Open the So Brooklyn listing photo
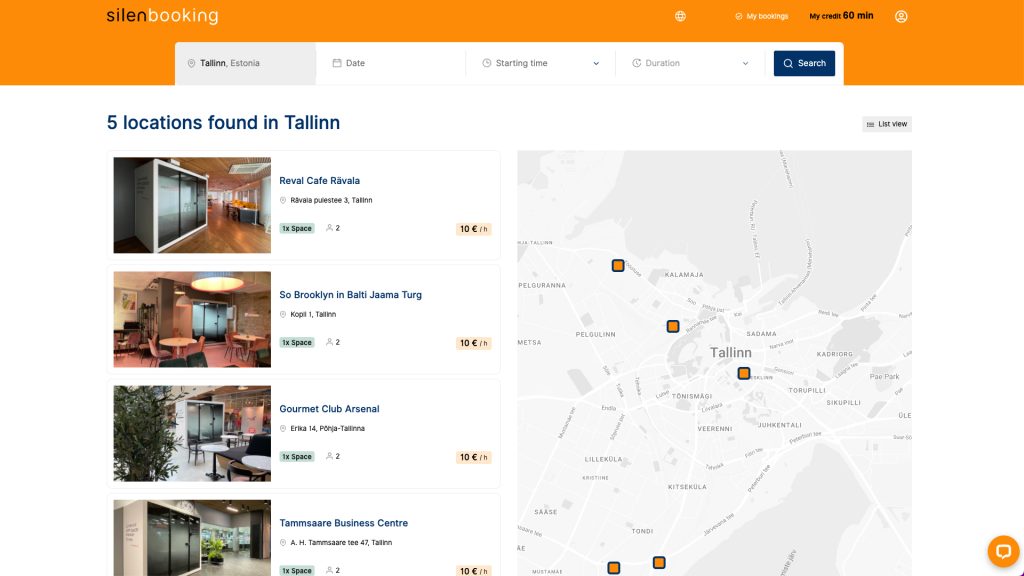The image size is (1024, 576). [x=192, y=319]
